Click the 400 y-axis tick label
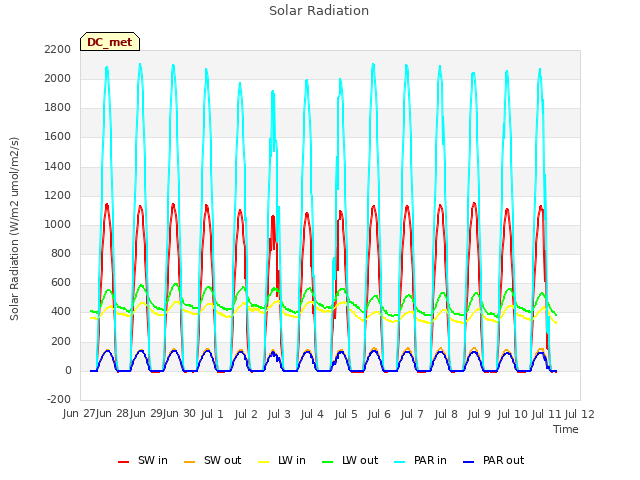Viewport: 640px width, 480px height. tap(61, 312)
